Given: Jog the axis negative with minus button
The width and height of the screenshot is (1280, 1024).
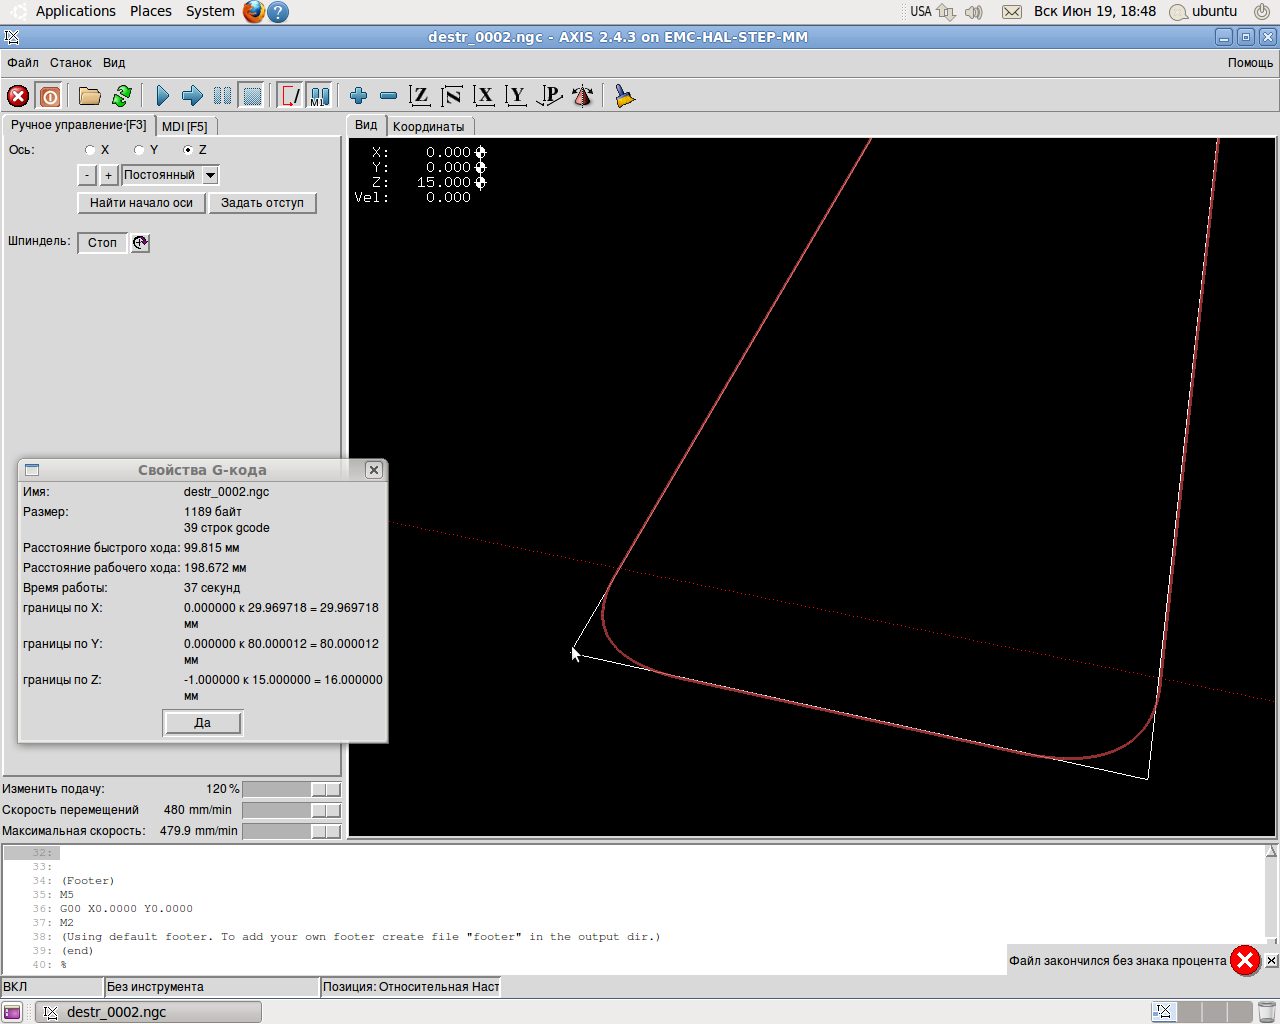Looking at the screenshot, I should pyautogui.click(x=87, y=175).
